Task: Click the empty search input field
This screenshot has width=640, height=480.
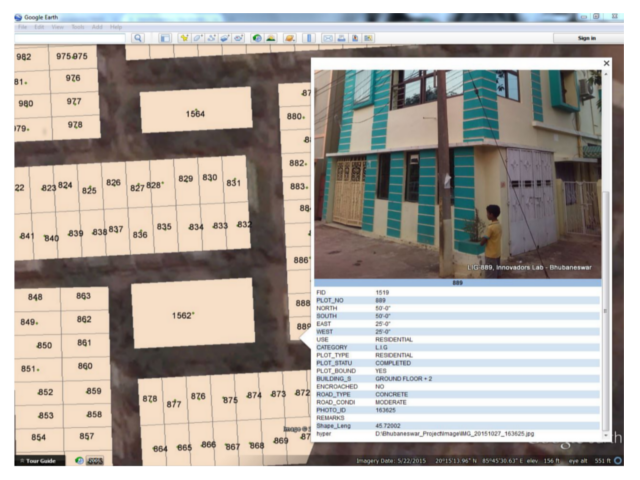Action: pos(70,38)
